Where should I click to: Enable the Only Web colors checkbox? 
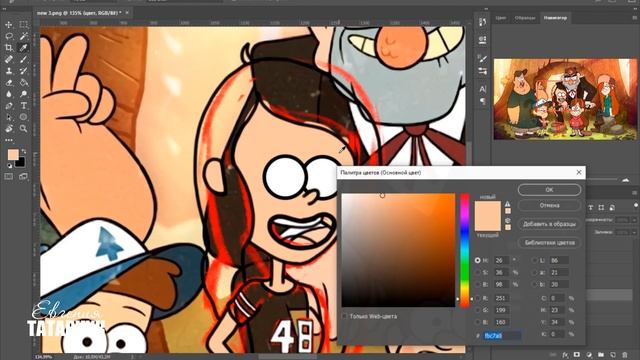[x=344, y=316]
